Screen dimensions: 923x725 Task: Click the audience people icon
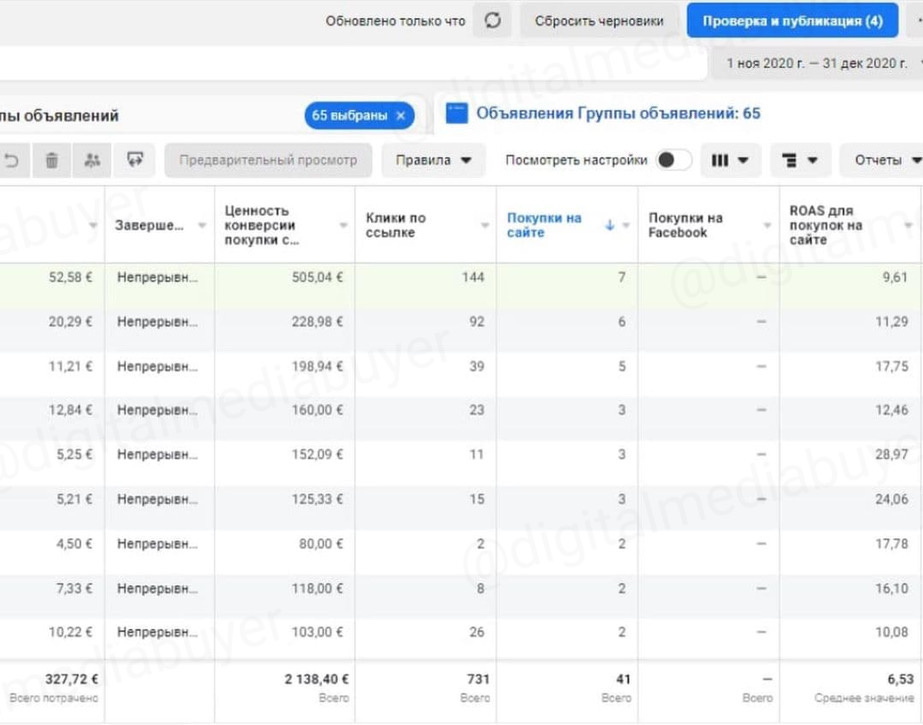[92, 160]
